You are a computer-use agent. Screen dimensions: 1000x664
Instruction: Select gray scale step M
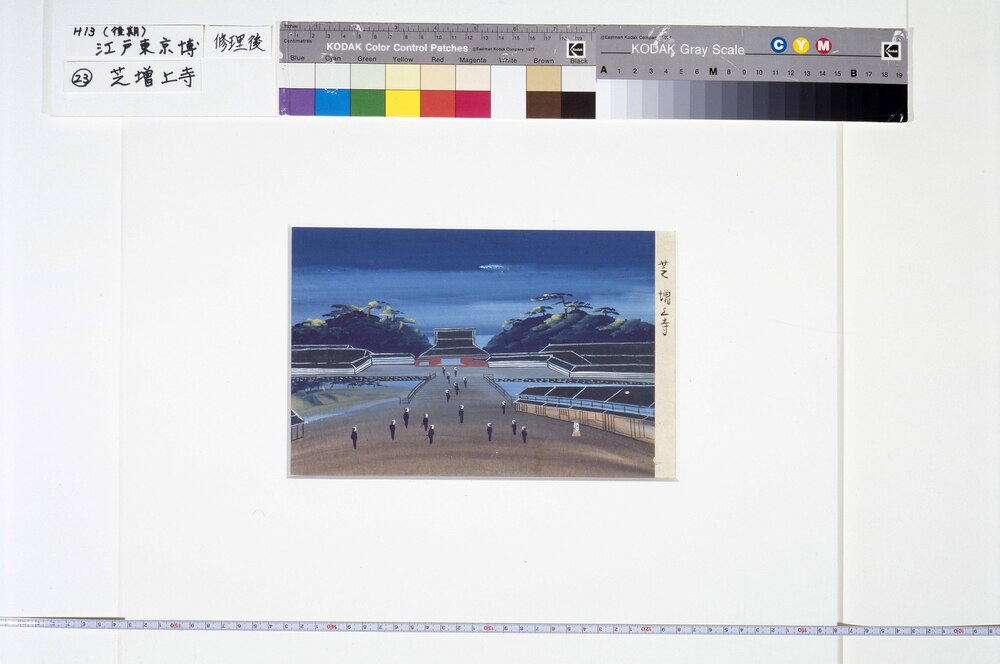(713, 100)
